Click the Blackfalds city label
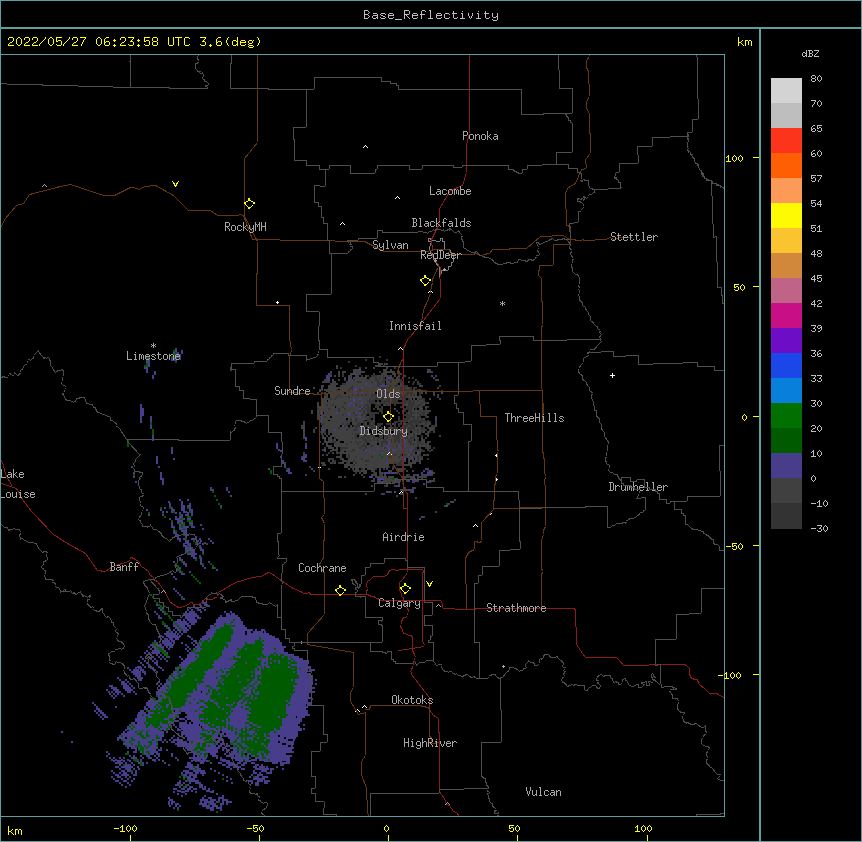This screenshot has width=862, height=842. pos(441,223)
